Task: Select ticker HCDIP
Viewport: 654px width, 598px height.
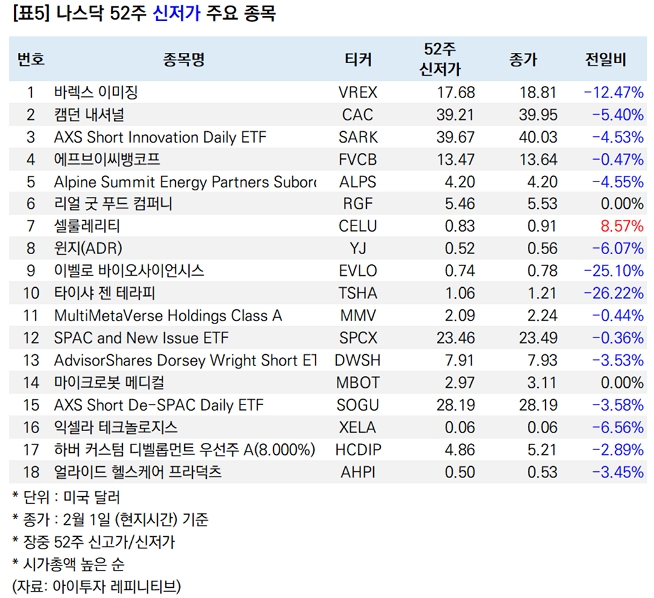Action: click(x=358, y=450)
